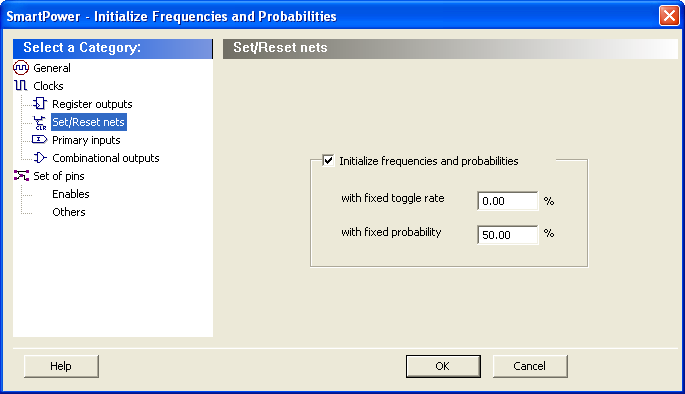Open the Register outputs category
This screenshot has height=394, width=685.
92,104
